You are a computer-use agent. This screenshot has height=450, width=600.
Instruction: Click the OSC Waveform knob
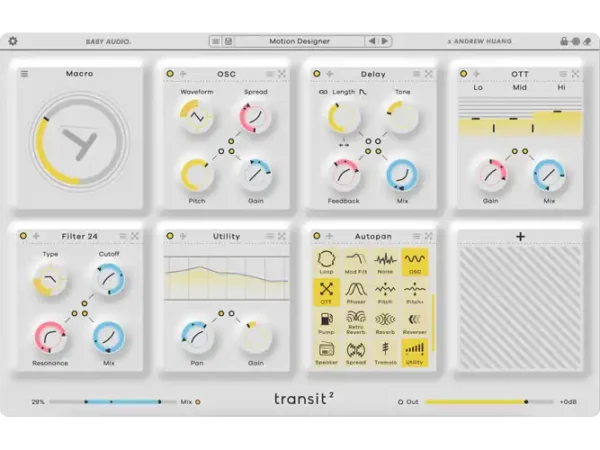coord(197,117)
